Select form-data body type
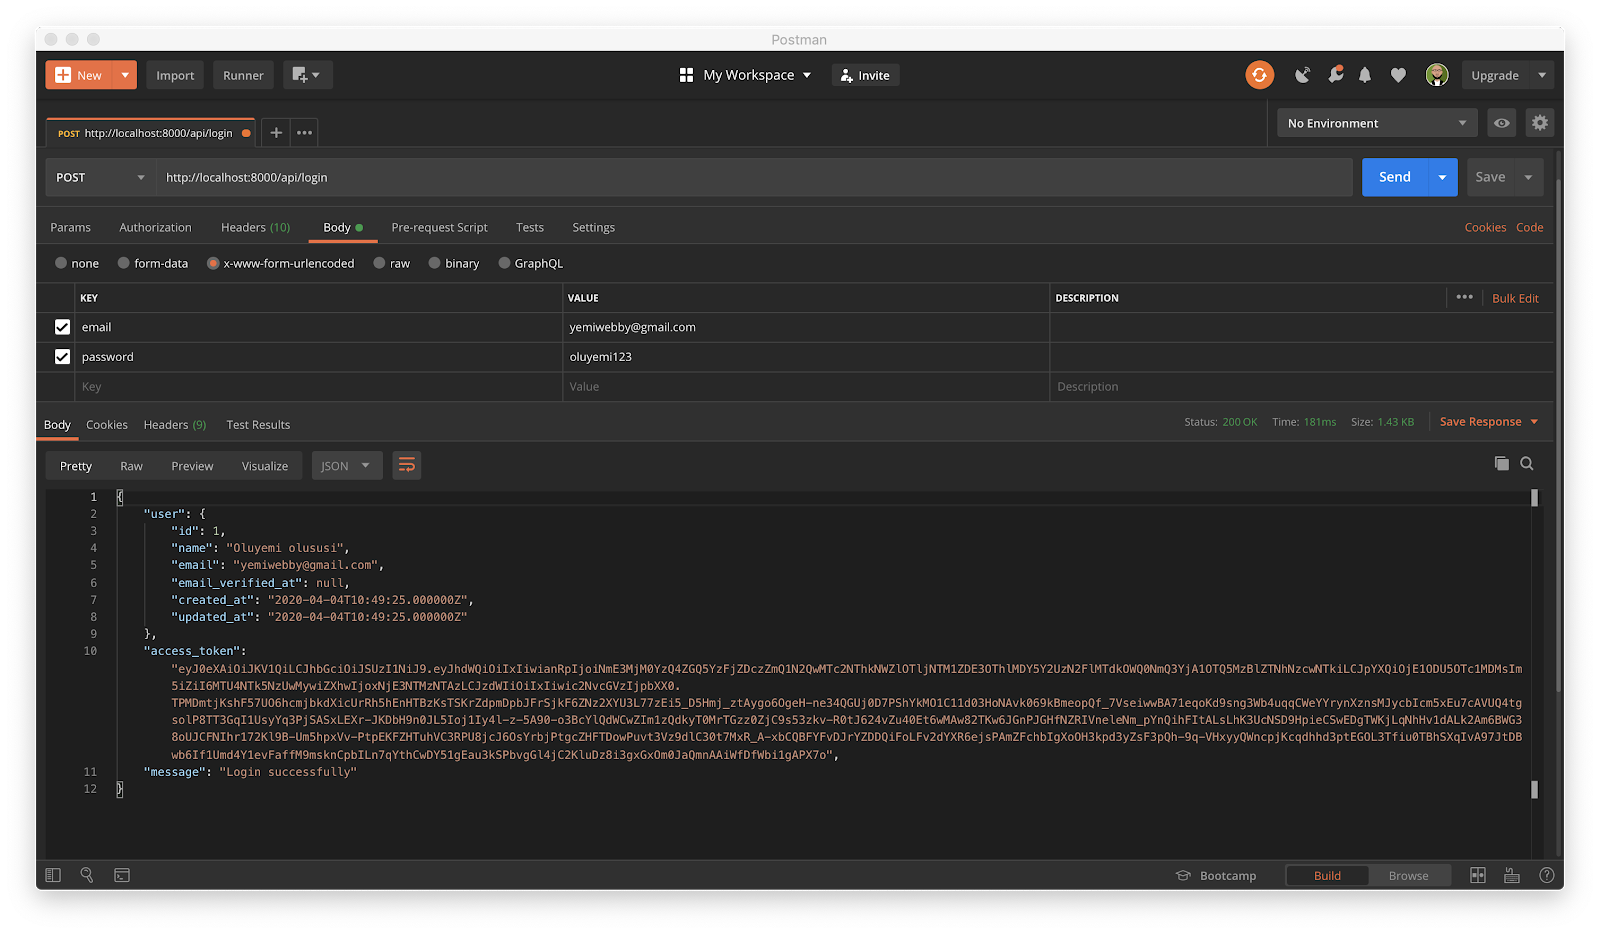 pos(123,263)
